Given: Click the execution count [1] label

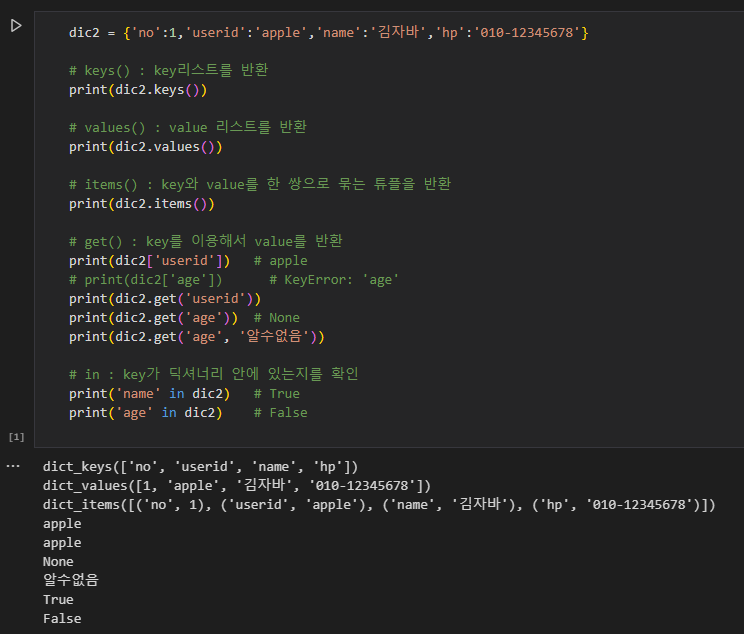Looking at the screenshot, I should click(17, 437).
